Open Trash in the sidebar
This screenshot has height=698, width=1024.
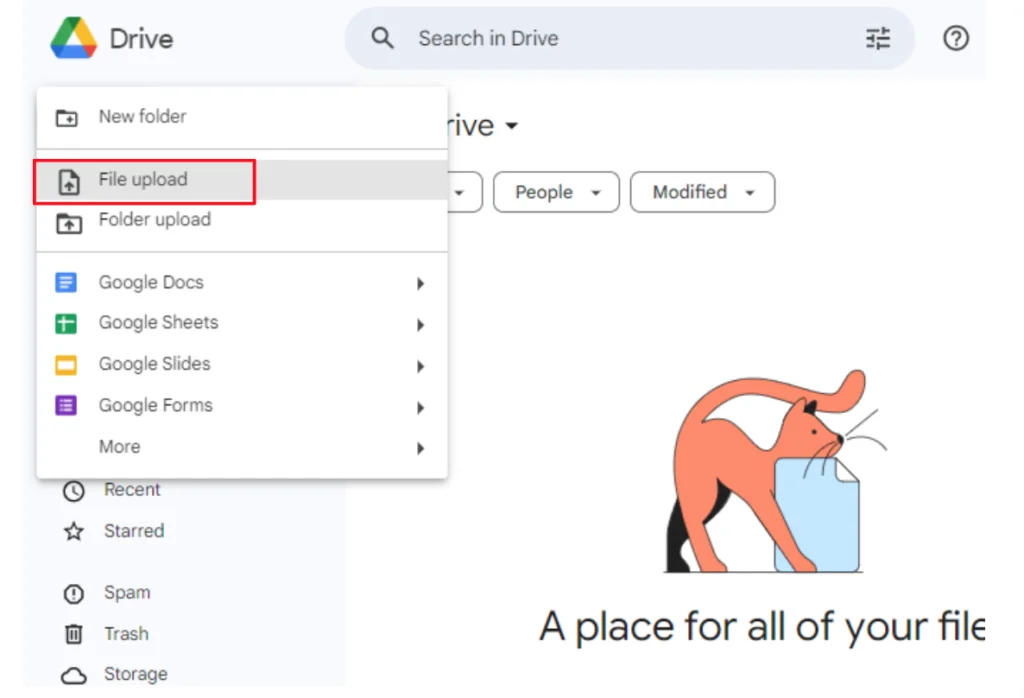pos(127,634)
